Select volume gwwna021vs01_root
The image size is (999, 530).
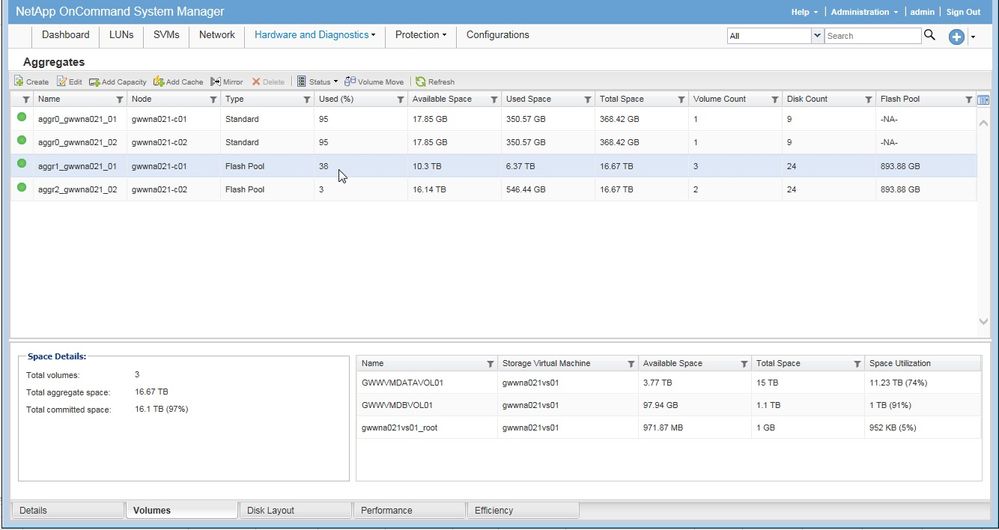[x=669, y=428]
